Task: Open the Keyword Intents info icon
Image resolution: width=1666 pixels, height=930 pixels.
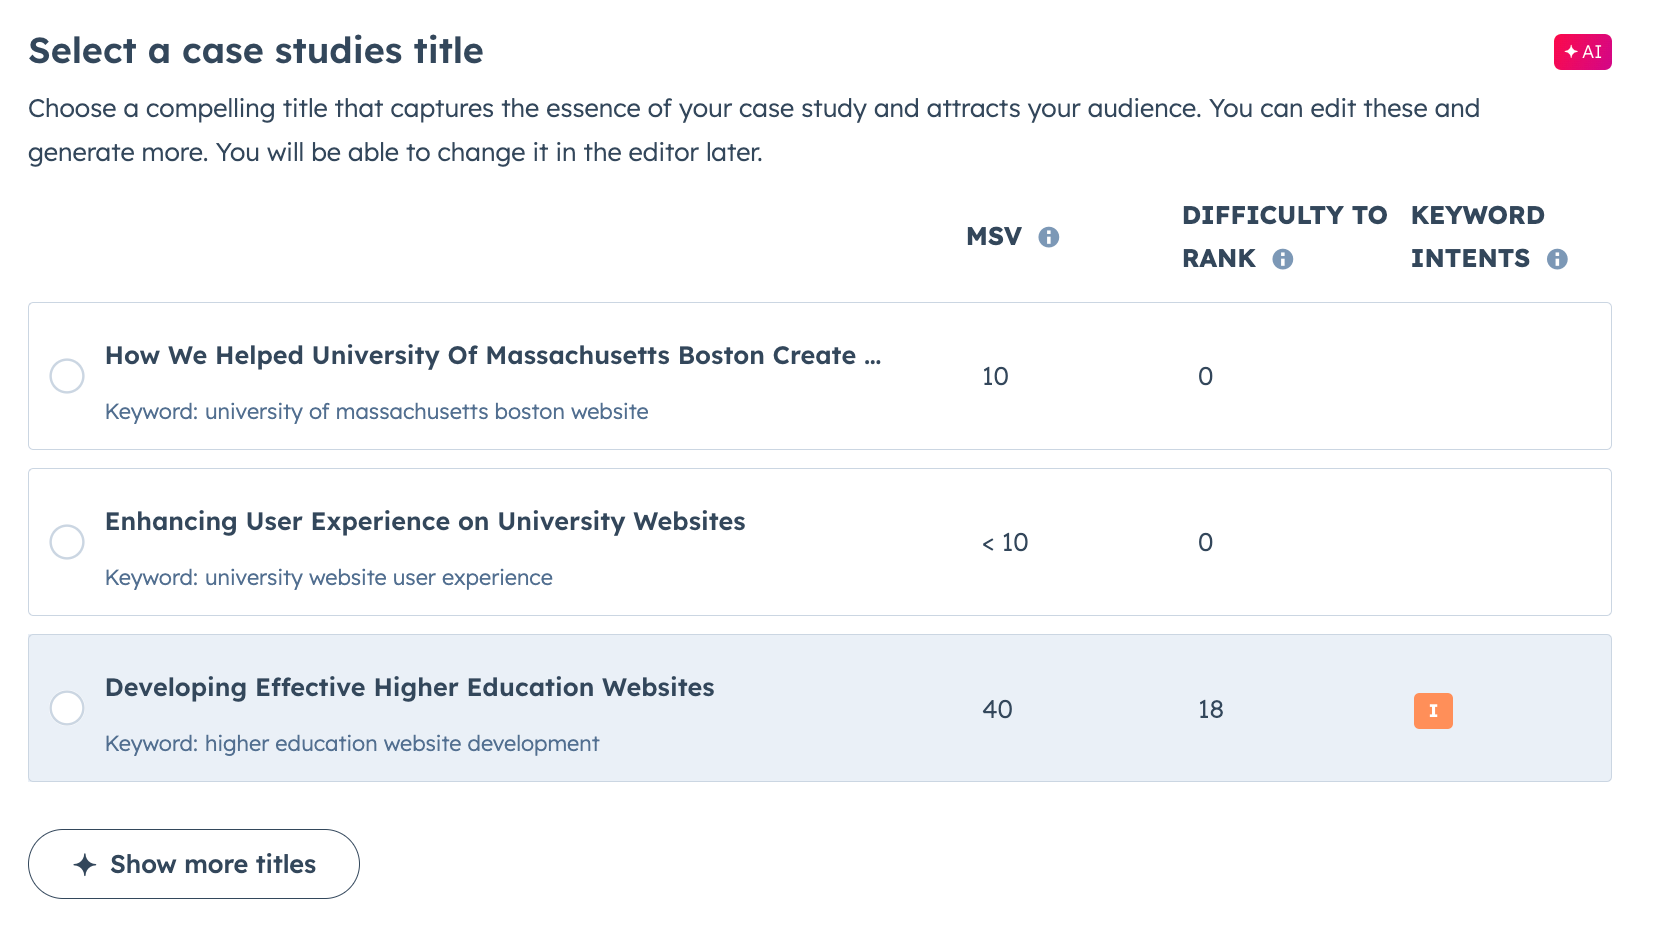Action: pyautogui.click(x=1557, y=259)
